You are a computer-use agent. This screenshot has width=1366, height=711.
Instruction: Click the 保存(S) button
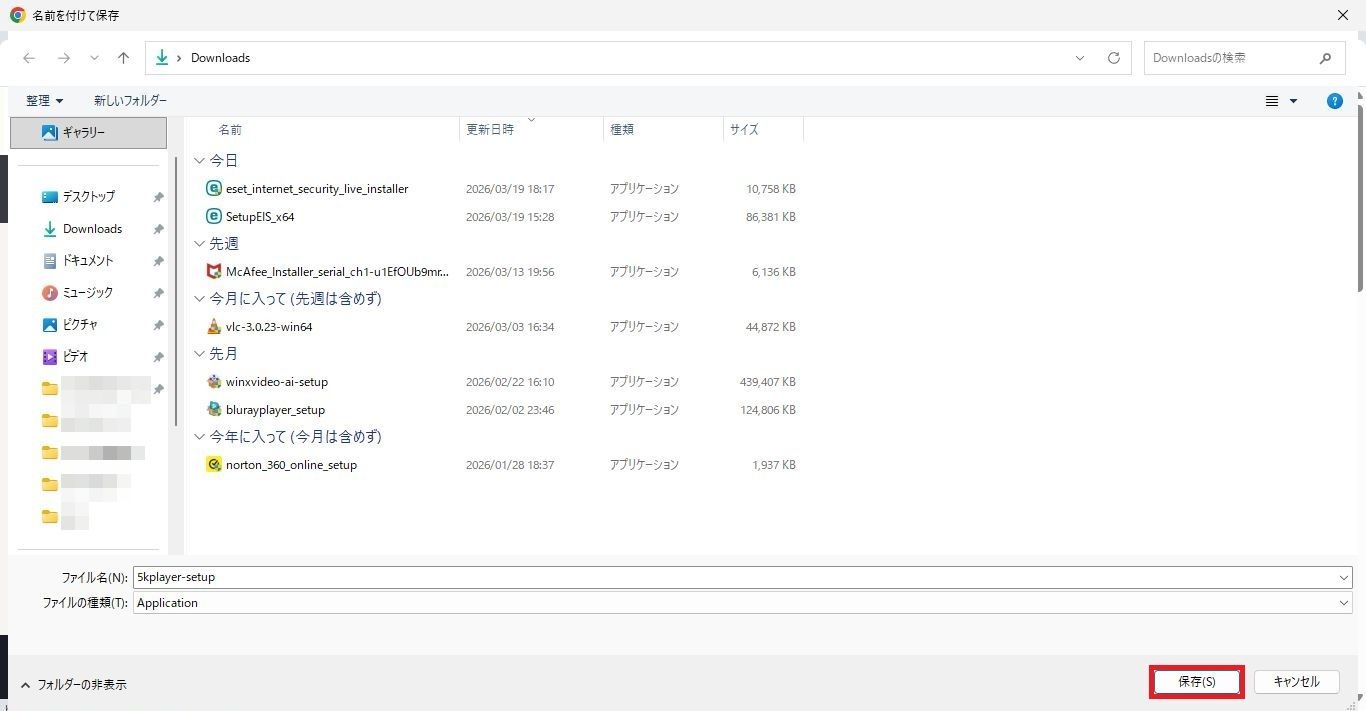coord(1196,682)
